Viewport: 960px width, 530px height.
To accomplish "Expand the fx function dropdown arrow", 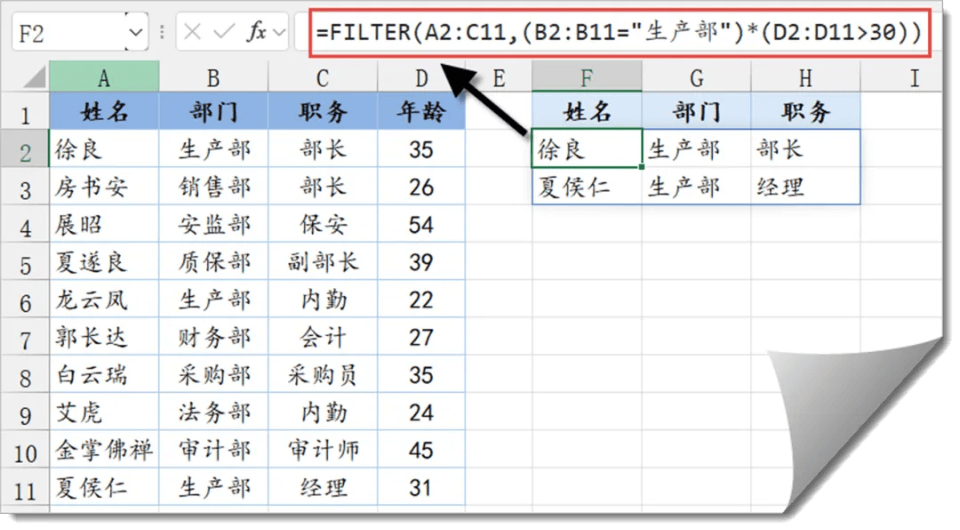I will [279, 32].
